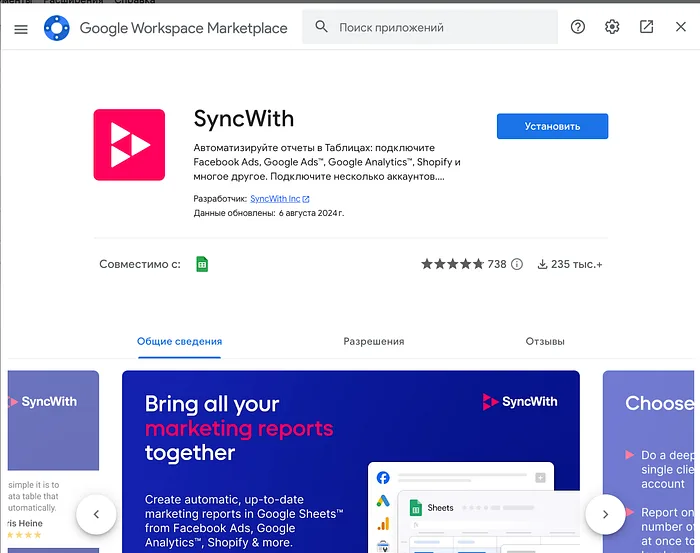The width and height of the screenshot is (700, 553).
Task: Click the SyncWith app logo
Action: click(x=129, y=145)
